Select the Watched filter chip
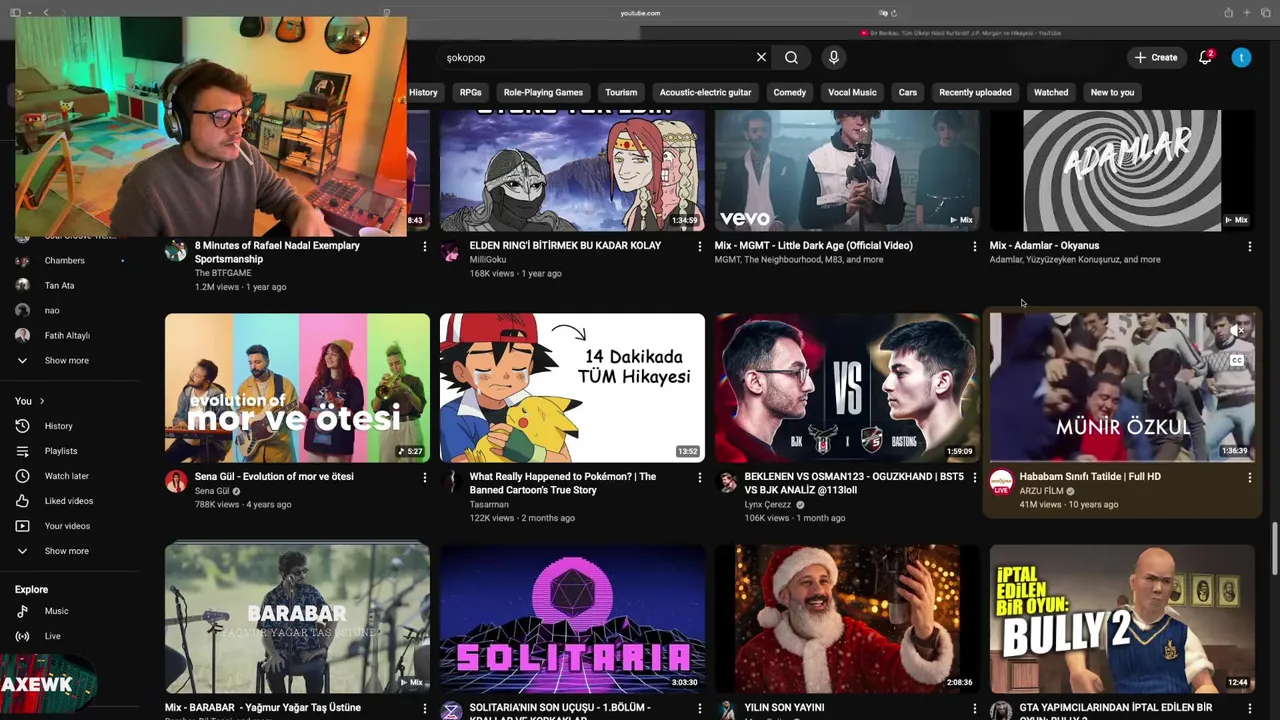Image resolution: width=1280 pixels, height=720 pixels. tap(1050, 92)
